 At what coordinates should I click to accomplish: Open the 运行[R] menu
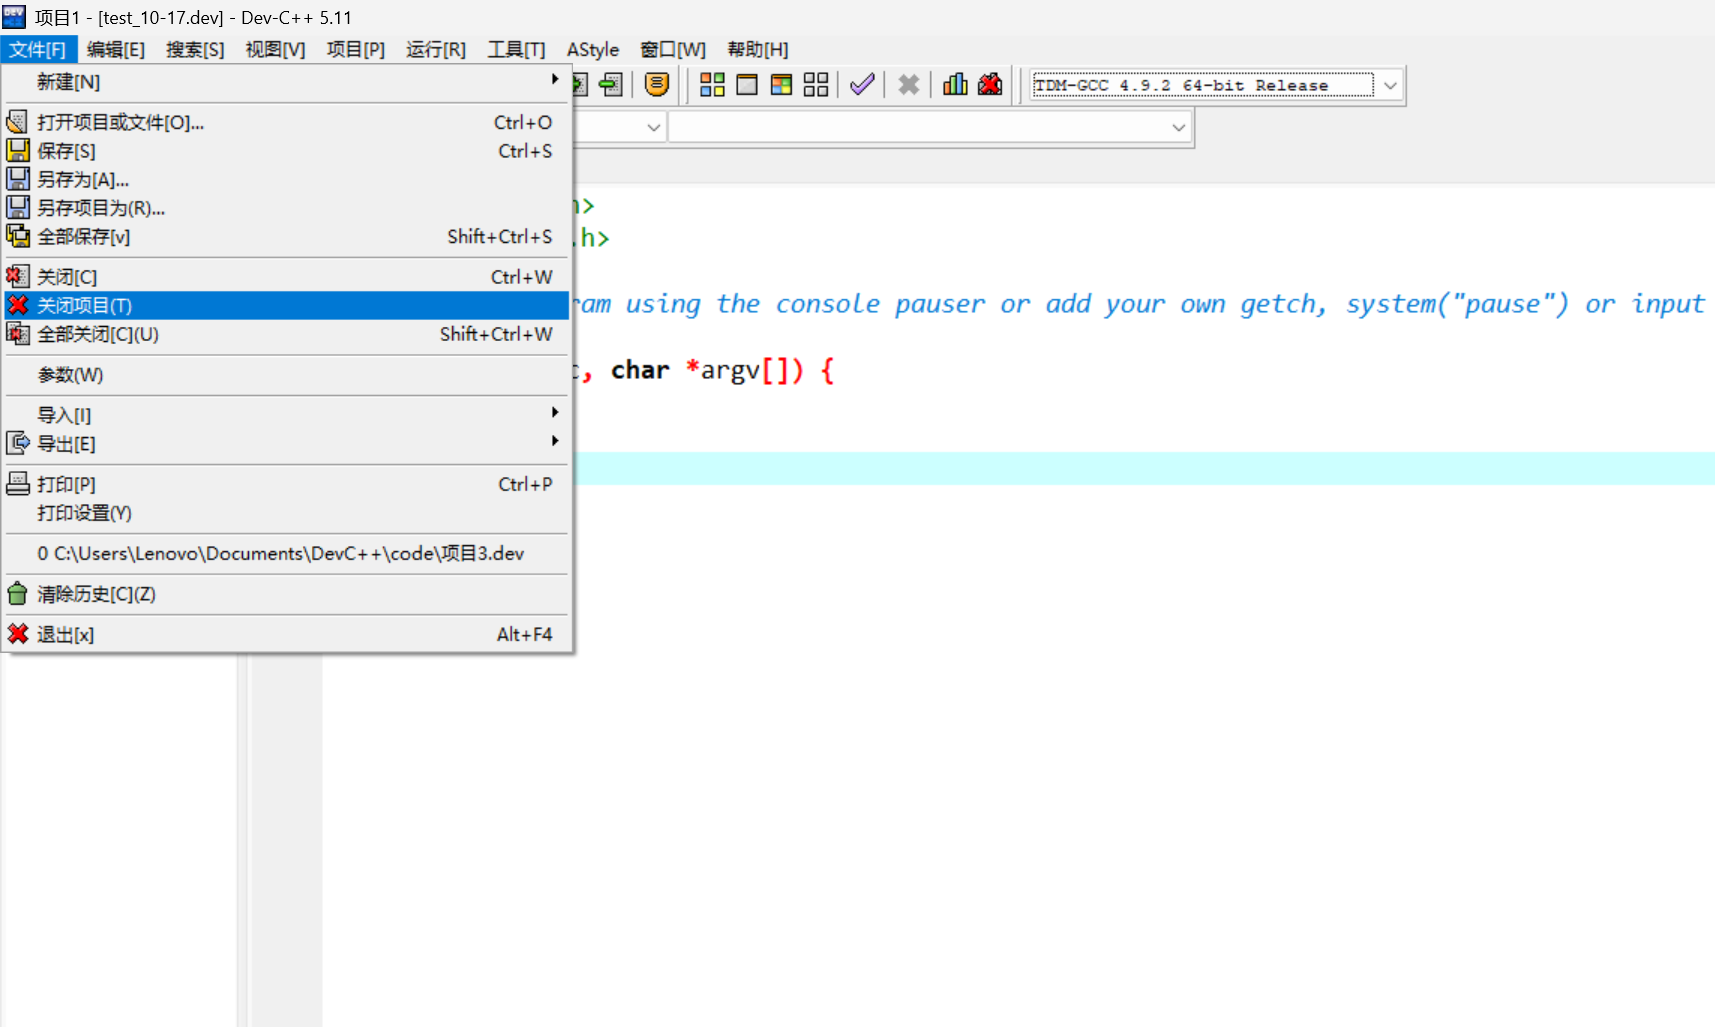click(x=436, y=49)
